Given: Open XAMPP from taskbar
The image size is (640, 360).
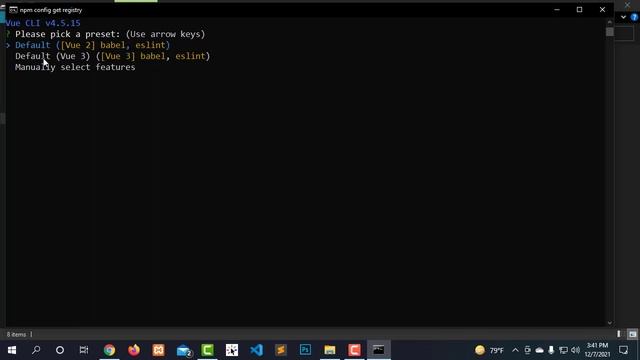Looking at the screenshot, I should [158, 350].
